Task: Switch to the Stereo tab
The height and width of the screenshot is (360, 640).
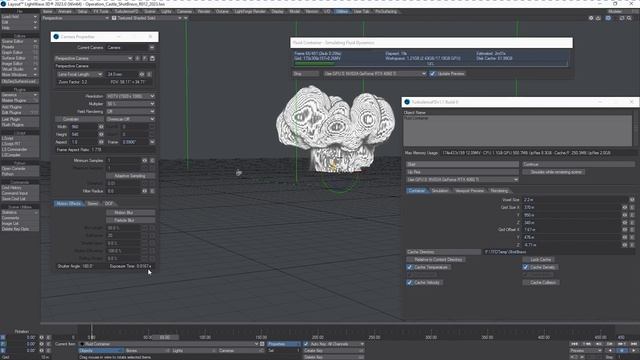Action: [93, 203]
